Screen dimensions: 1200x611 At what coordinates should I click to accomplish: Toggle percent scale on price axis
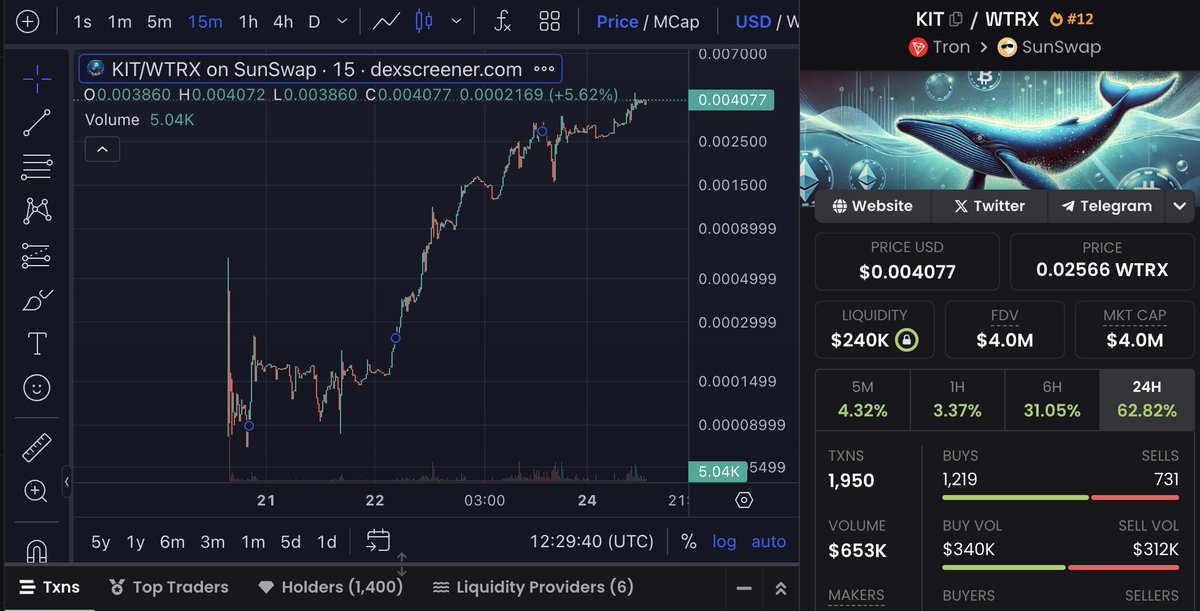coord(688,541)
